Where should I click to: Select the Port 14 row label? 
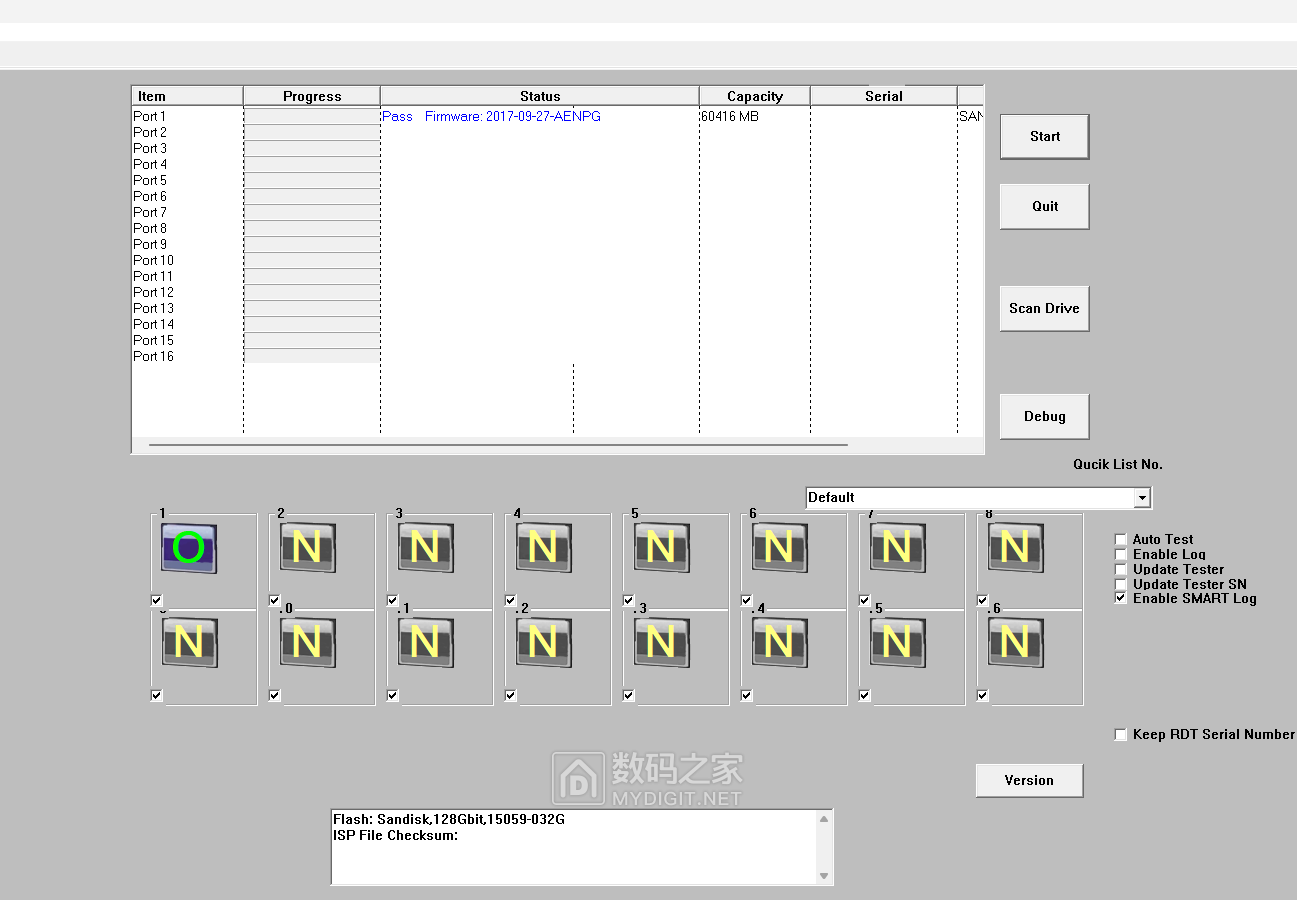click(153, 324)
